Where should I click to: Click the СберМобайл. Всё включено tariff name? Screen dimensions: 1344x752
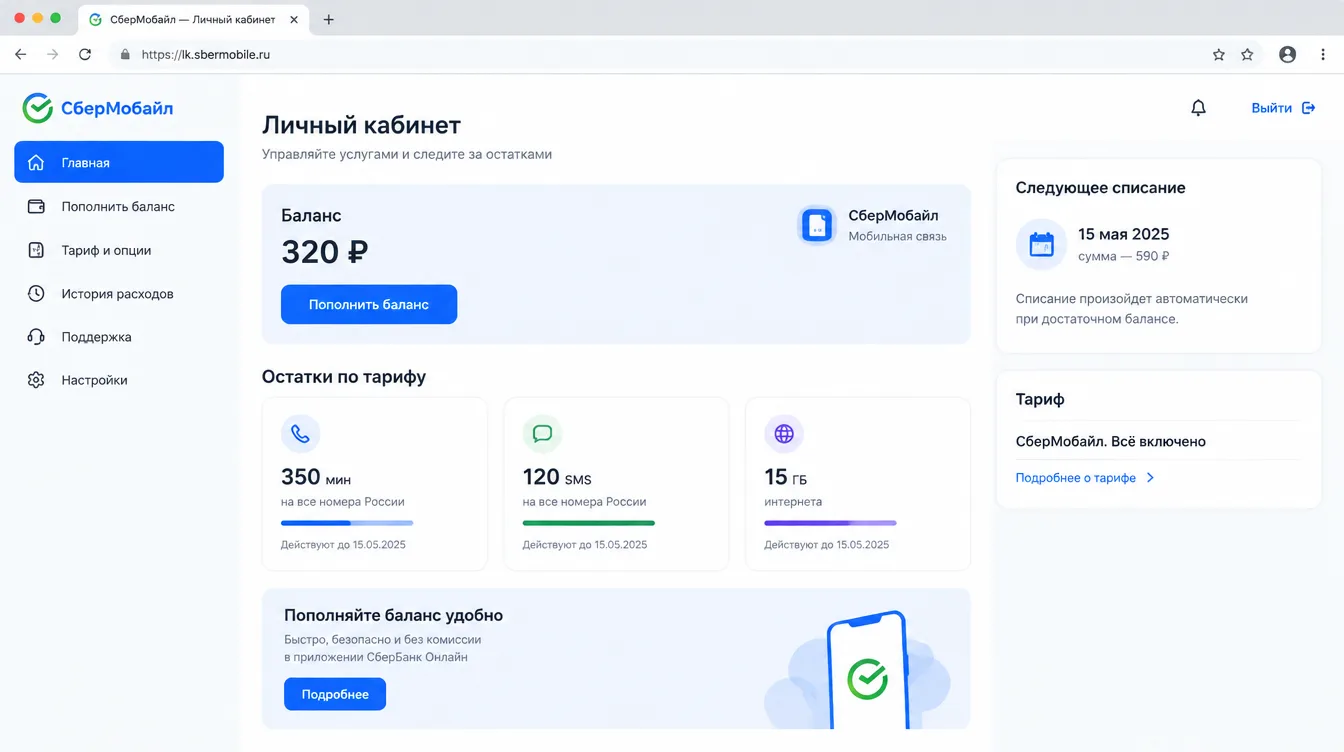(1111, 441)
